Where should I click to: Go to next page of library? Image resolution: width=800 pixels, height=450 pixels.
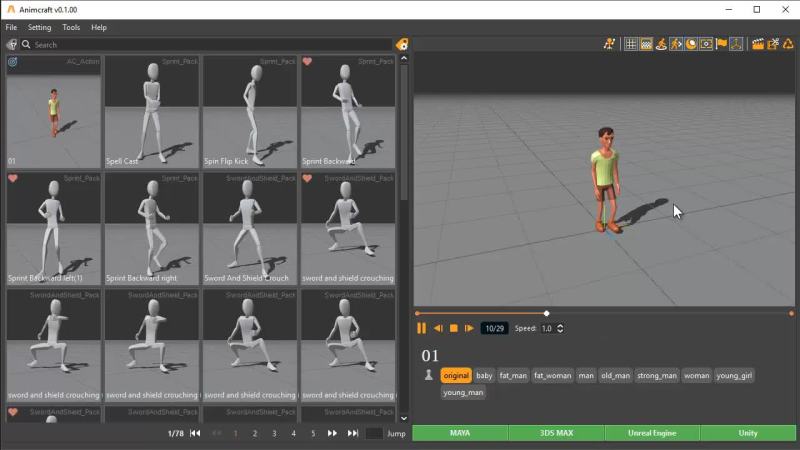[x=332, y=433]
